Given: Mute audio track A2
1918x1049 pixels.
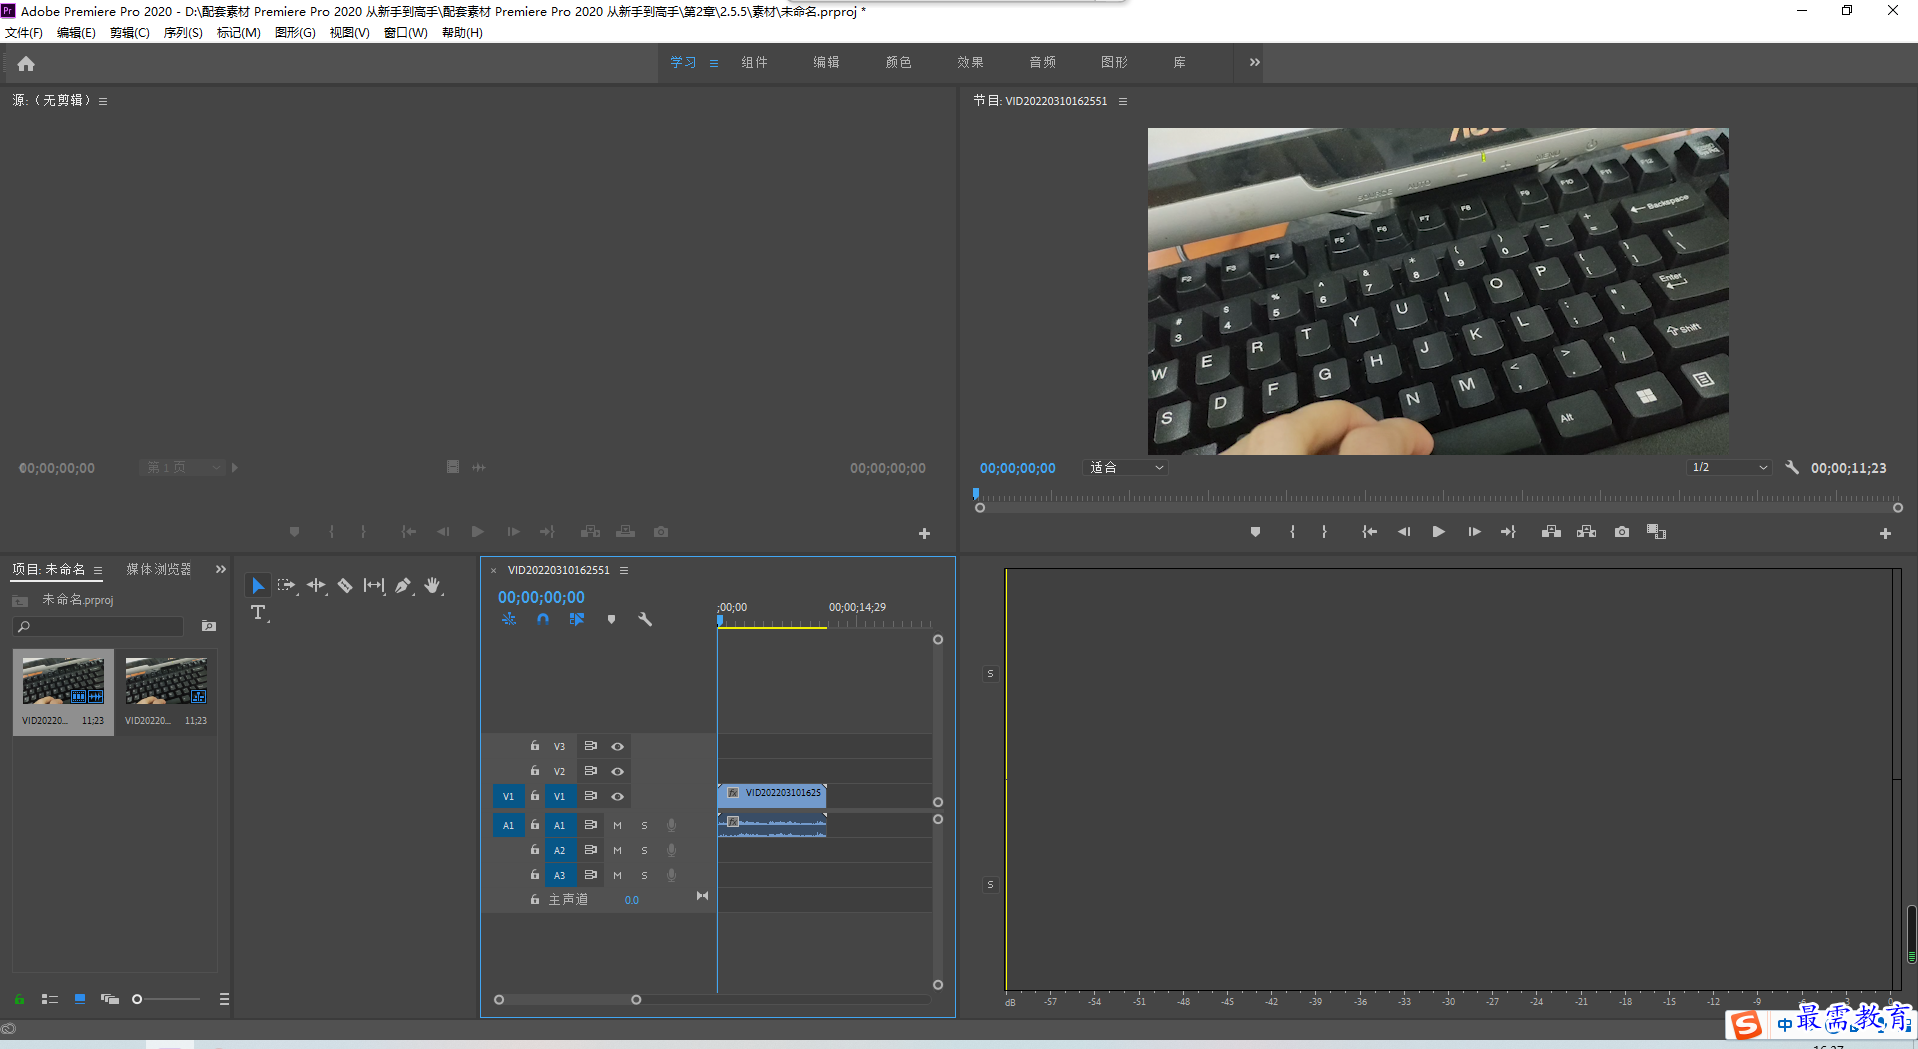Looking at the screenshot, I should pyautogui.click(x=617, y=850).
